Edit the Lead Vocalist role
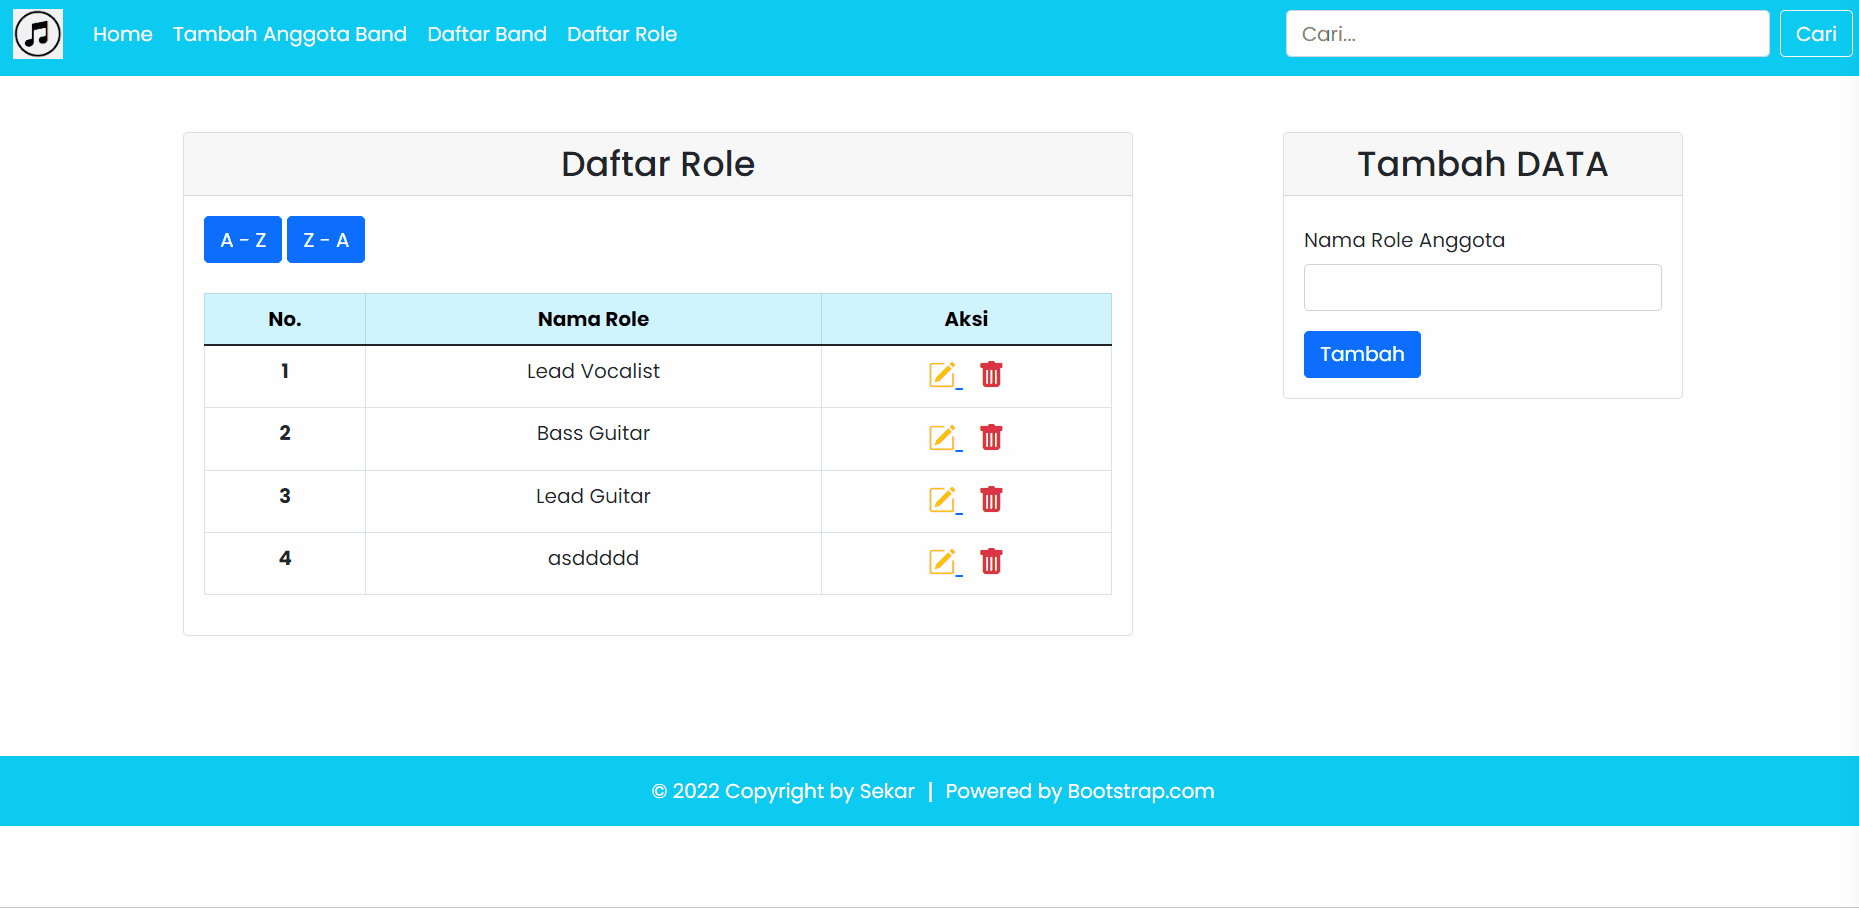 tap(942, 375)
